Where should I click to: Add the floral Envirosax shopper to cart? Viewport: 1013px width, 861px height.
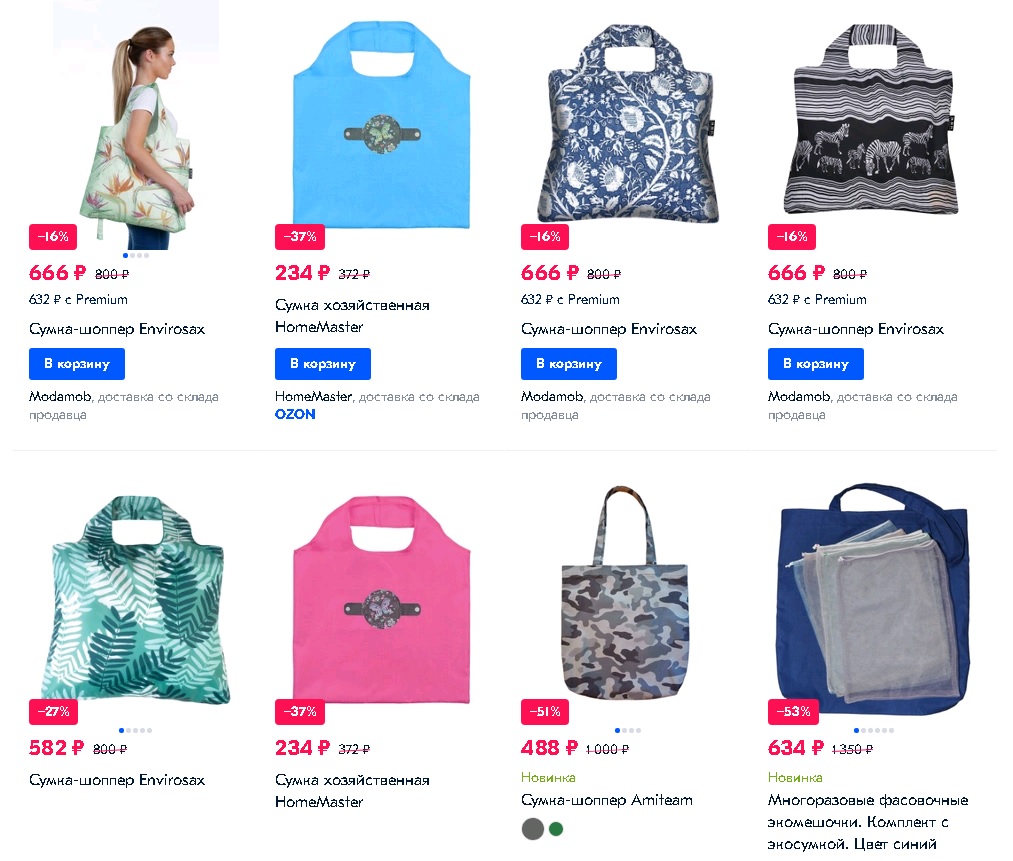(x=76, y=364)
